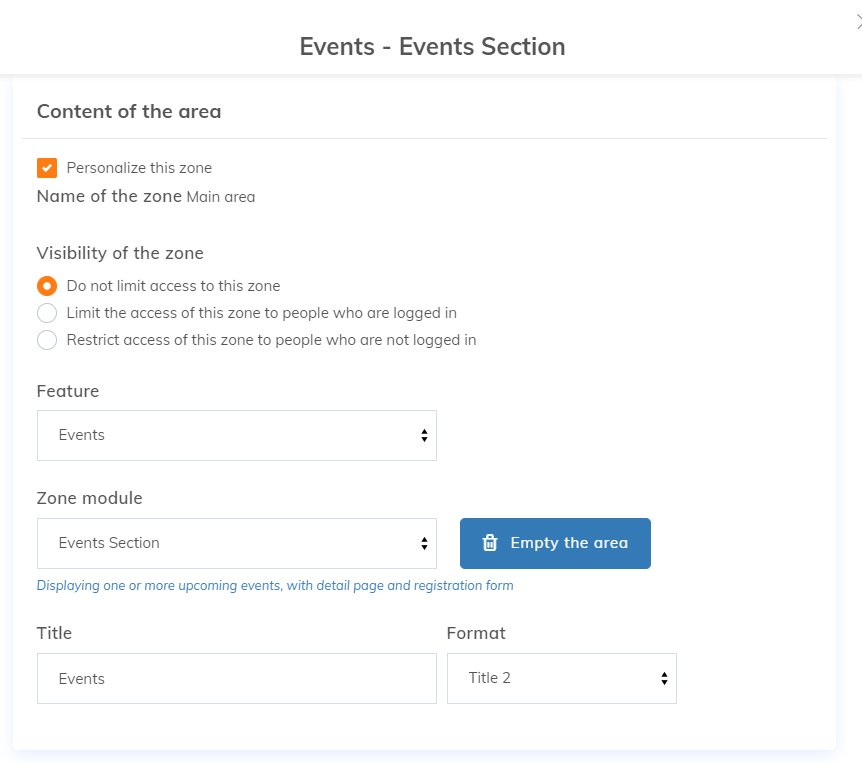862x763 pixels.
Task: Select Restrict access to not logged in people
Action: pos(47,340)
